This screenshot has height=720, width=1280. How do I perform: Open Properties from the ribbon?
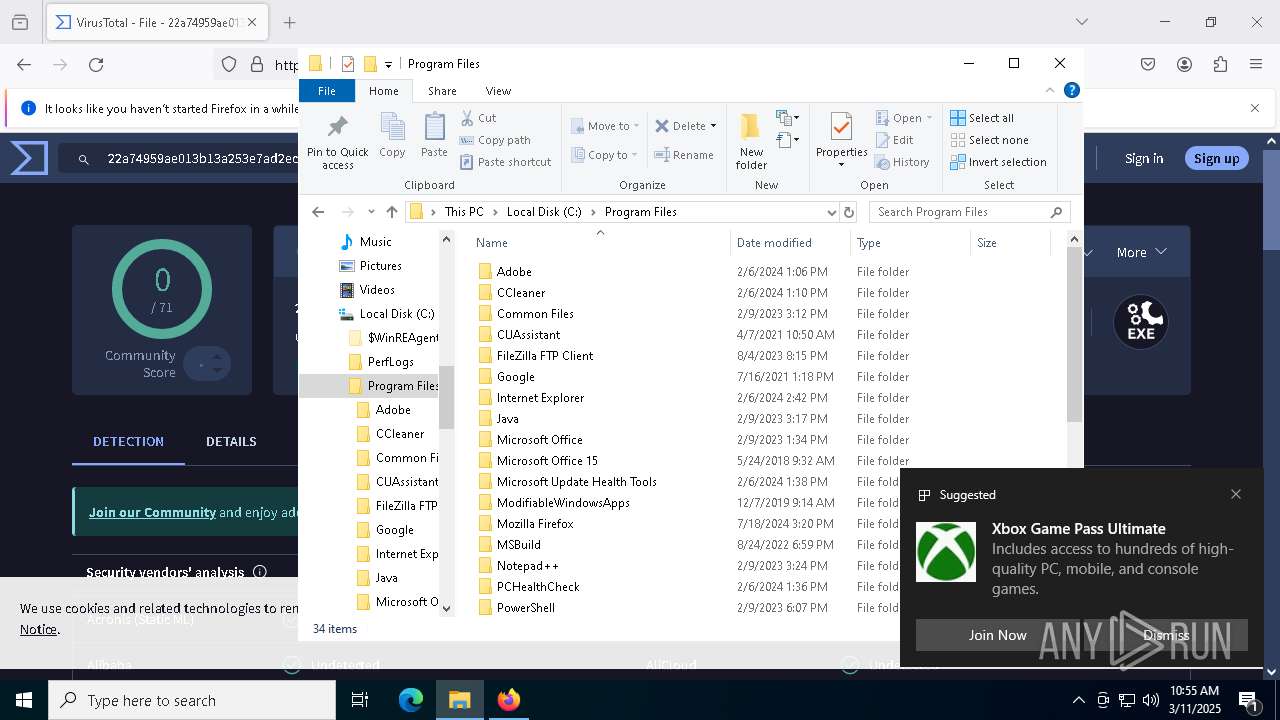click(x=841, y=141)
